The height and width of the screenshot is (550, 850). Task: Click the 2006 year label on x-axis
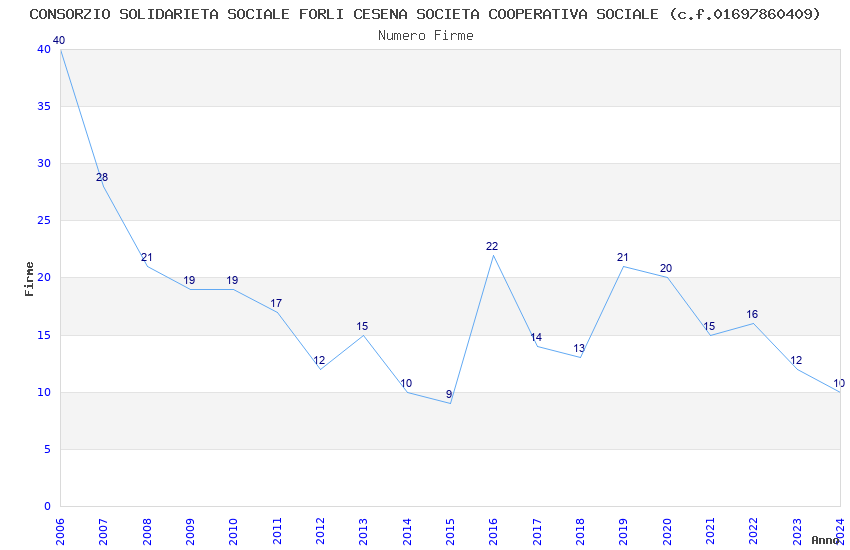click(61, 529)
